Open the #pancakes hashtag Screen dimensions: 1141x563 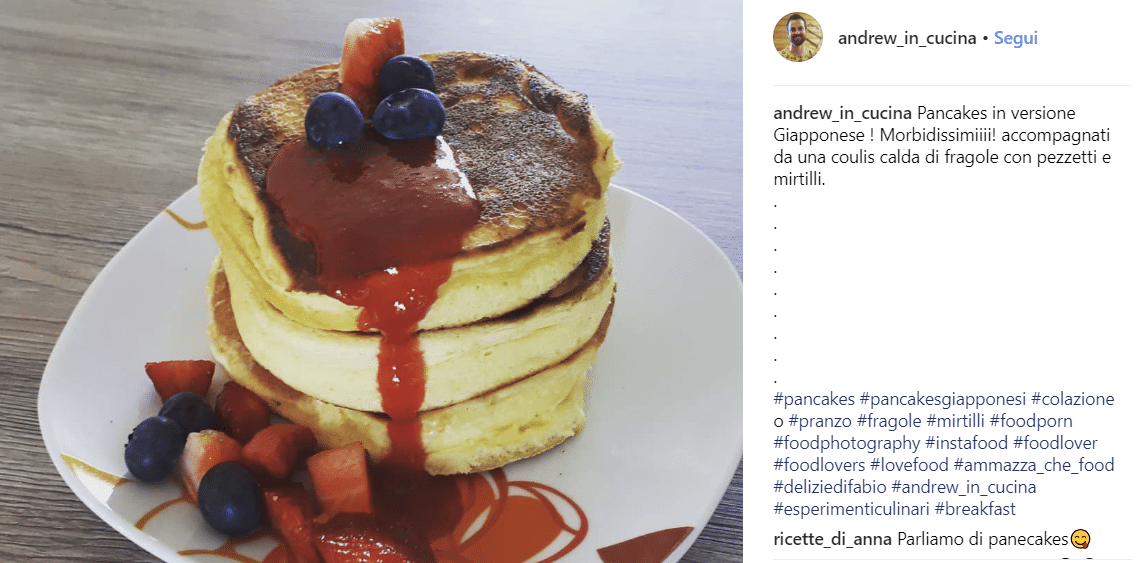click(814, 399)
